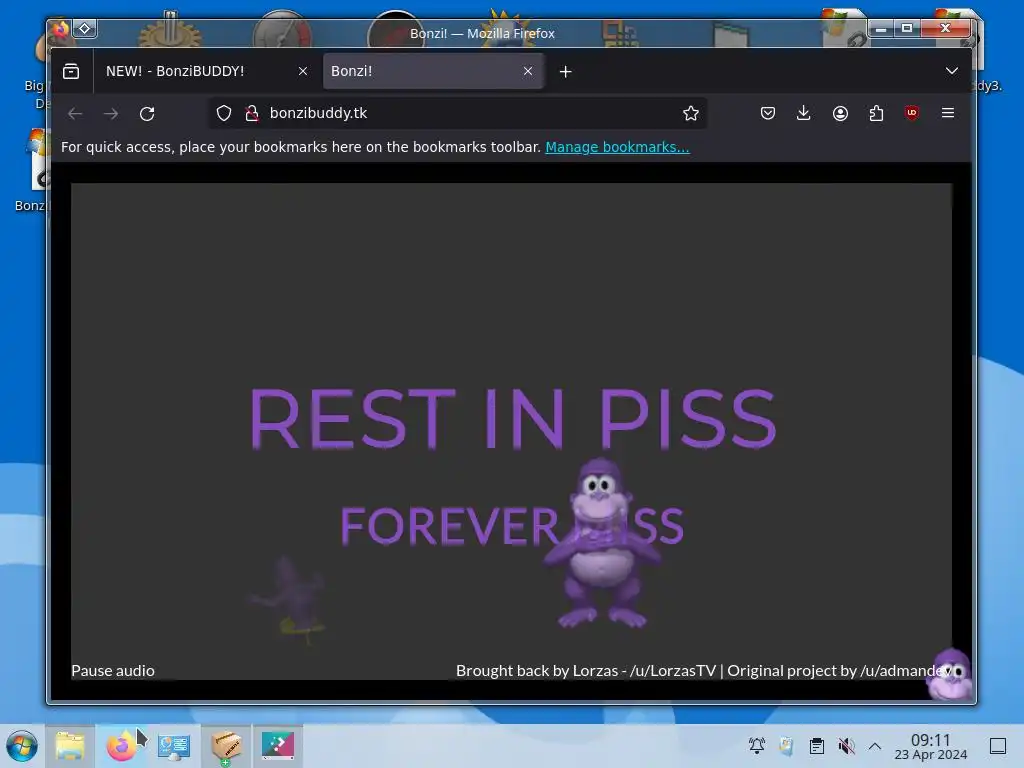Image resolution: width=1024 pixels, height=768 pixels.
Task: Unmute audio via the muted speaker icon
Action: tap(846, 746)
